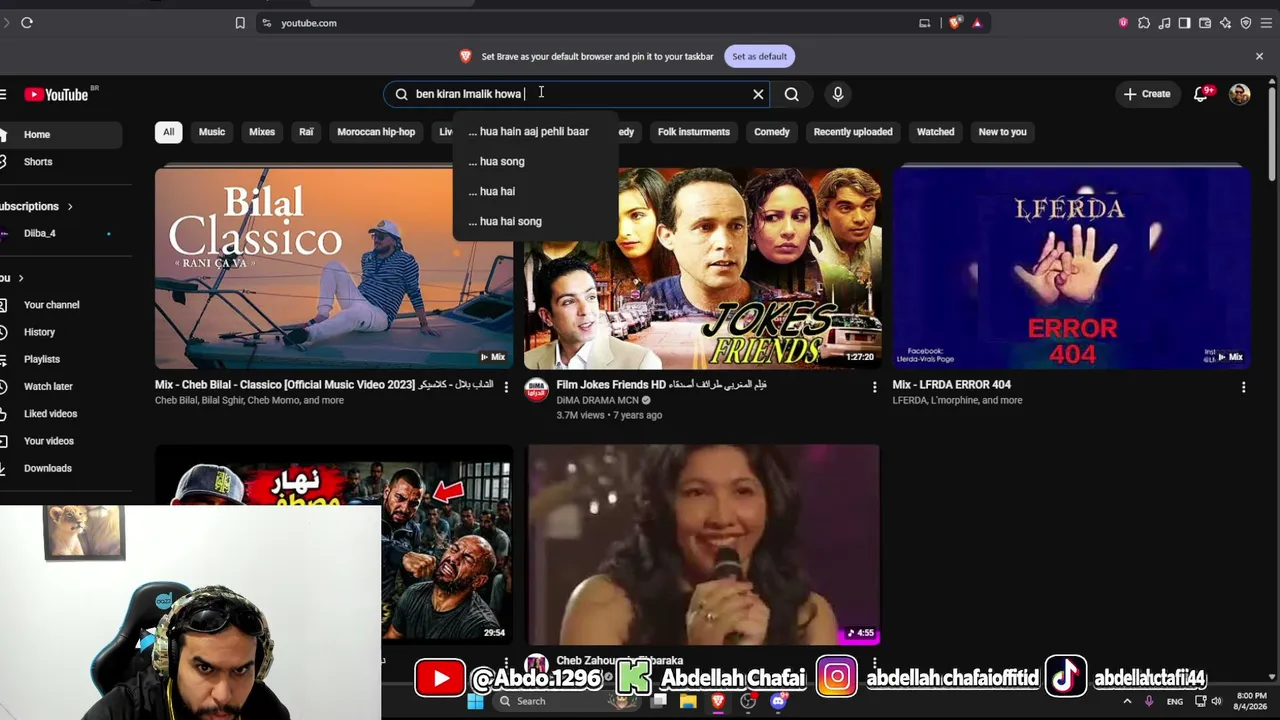
Task: Open the Brave VPN shield icon
Action: coord(1246,23)
